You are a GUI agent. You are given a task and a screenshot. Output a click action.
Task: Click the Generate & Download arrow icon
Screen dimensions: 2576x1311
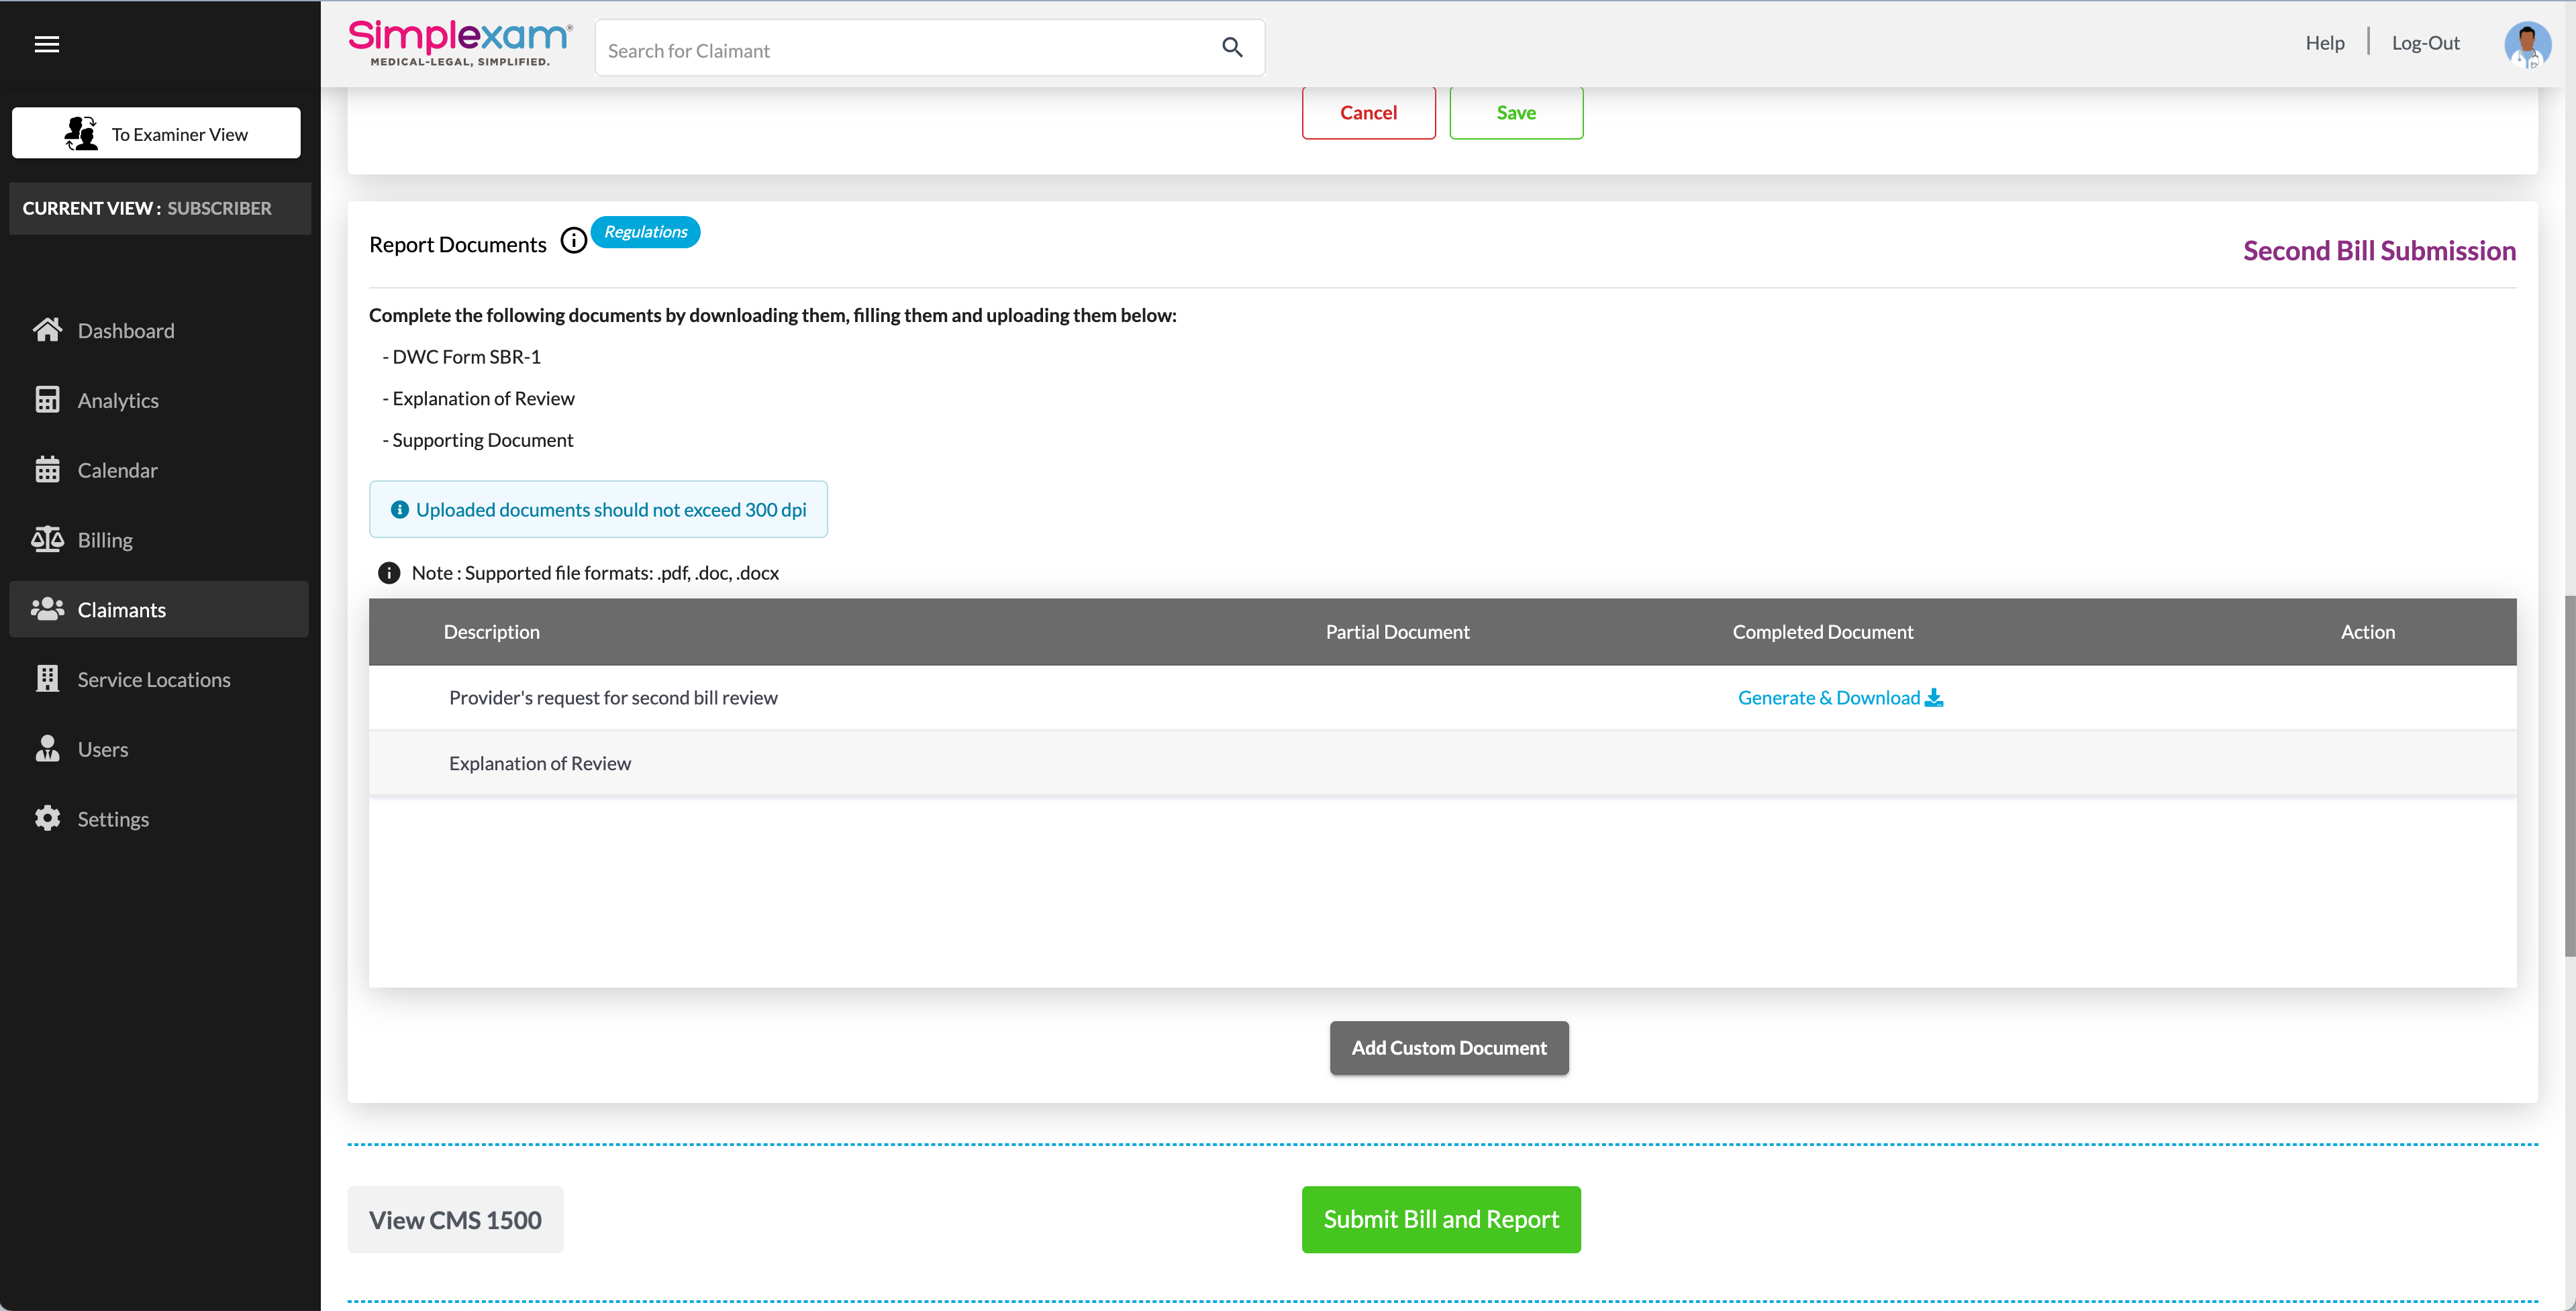pyautogui.click(x=1934, y=698)
